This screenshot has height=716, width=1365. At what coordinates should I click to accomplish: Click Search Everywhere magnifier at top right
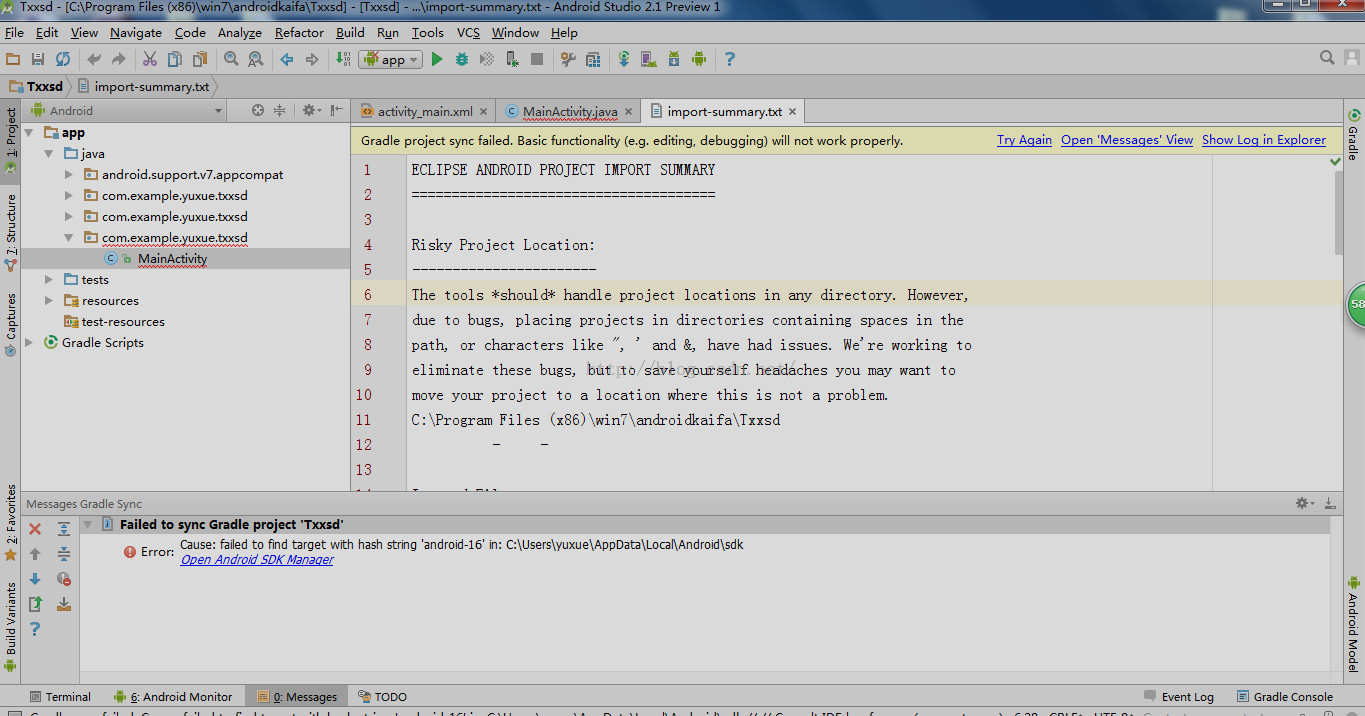coord(1327,58)
